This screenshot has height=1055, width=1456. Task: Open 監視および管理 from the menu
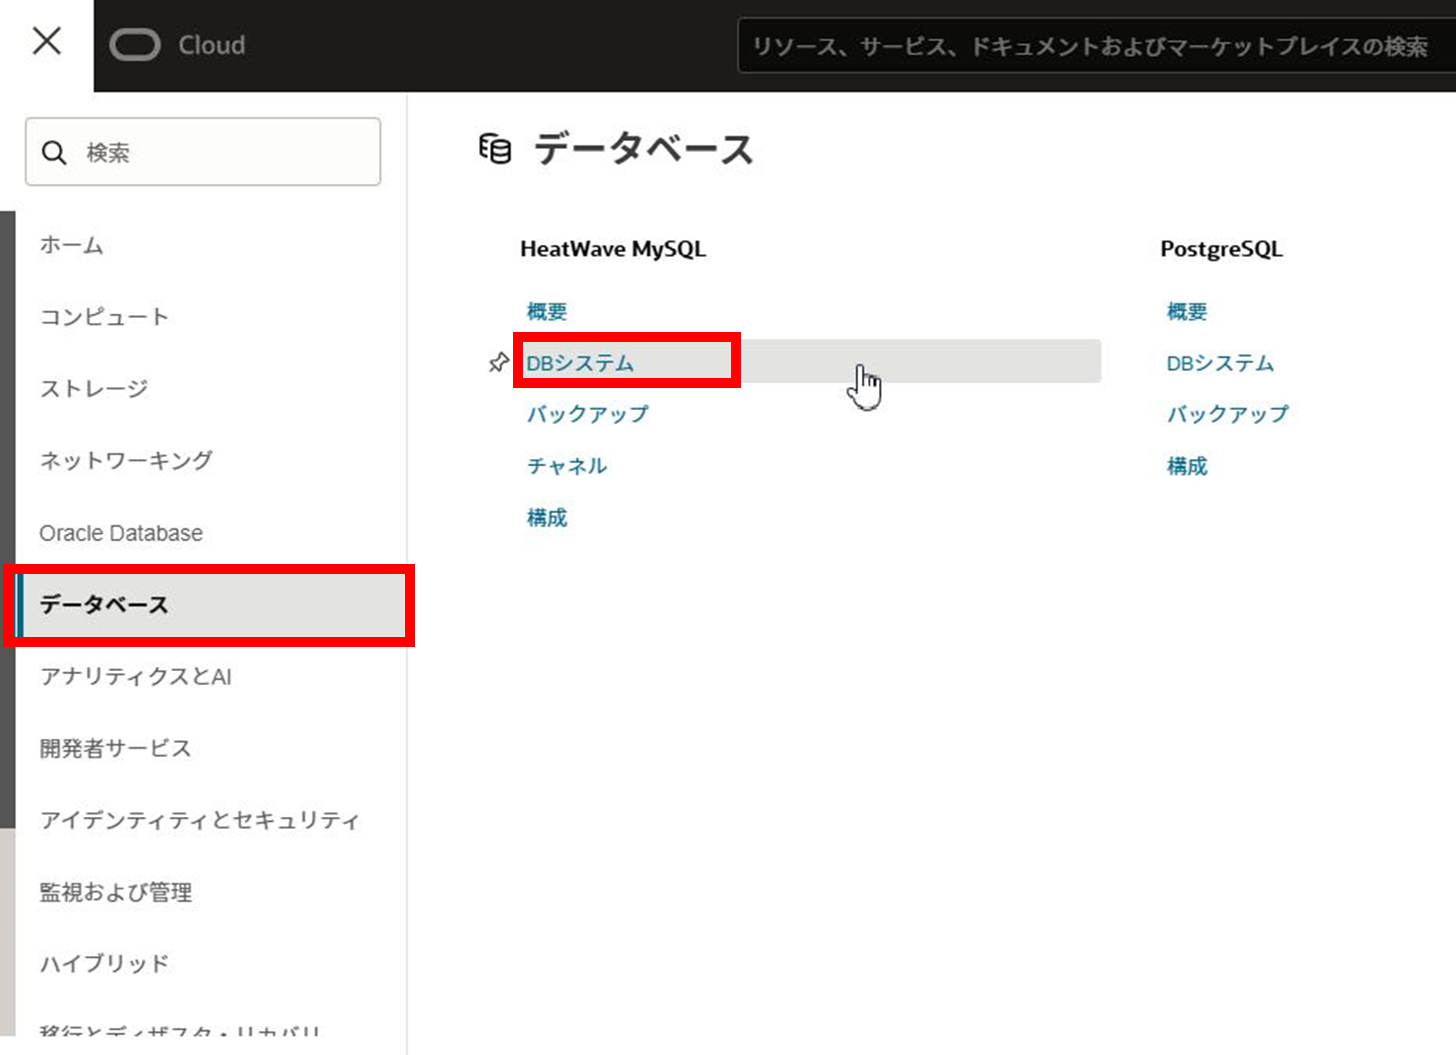point(116,892)
